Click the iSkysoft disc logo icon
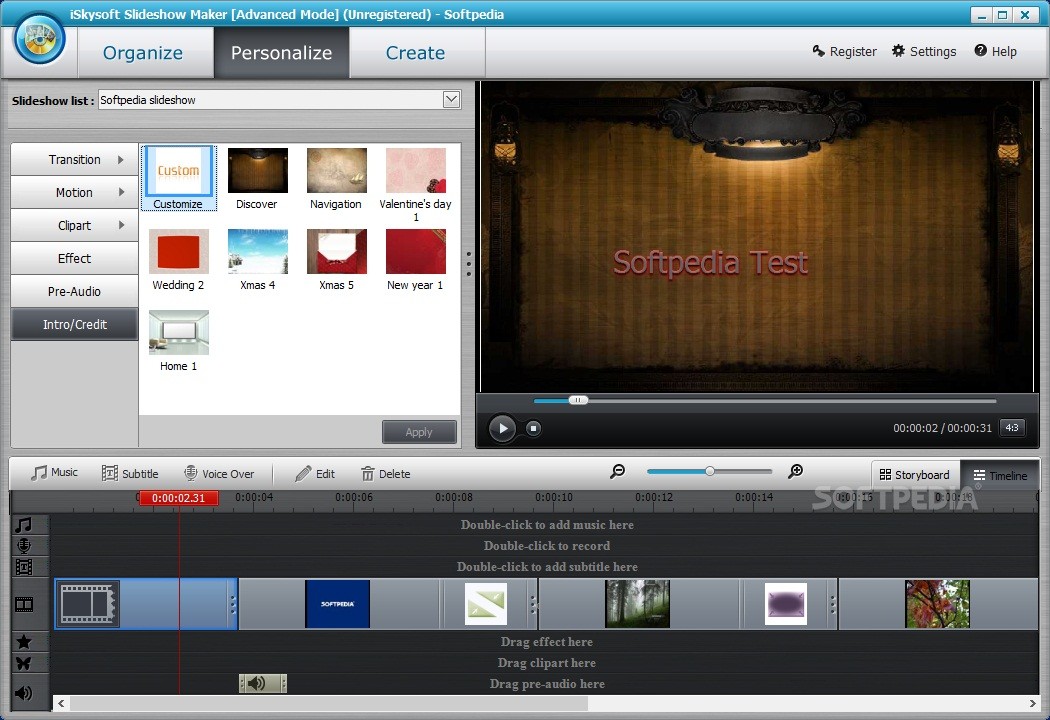This screenshot has height=720, width=1050. (x=40, y=39)
